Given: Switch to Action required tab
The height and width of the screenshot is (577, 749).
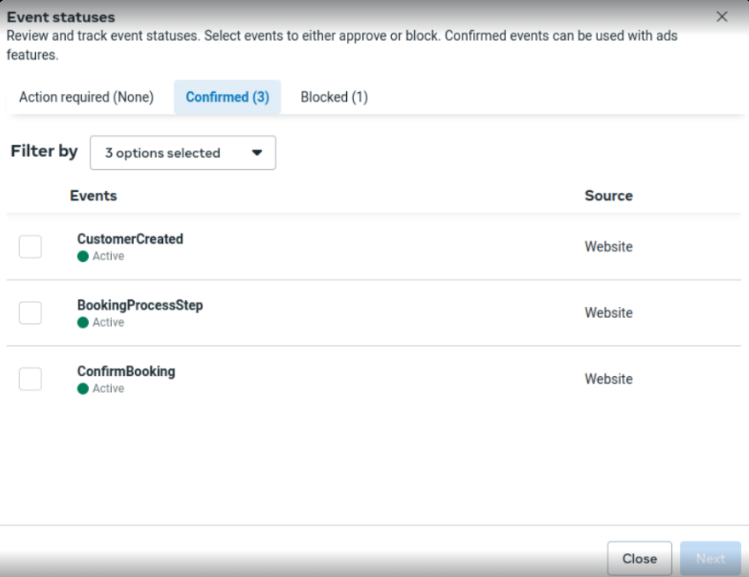Looking at the screenshot, I should (86, 97).
